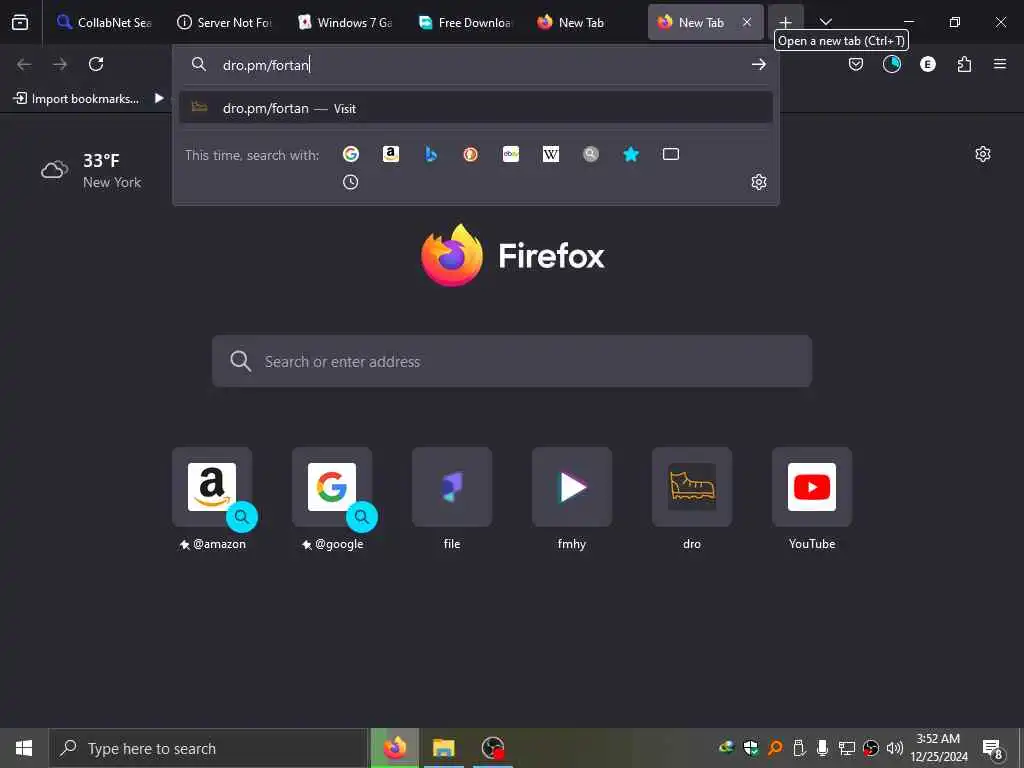Click the microphone tray icon
Screen dimensions: 1024x768
[x=822, y=748]
